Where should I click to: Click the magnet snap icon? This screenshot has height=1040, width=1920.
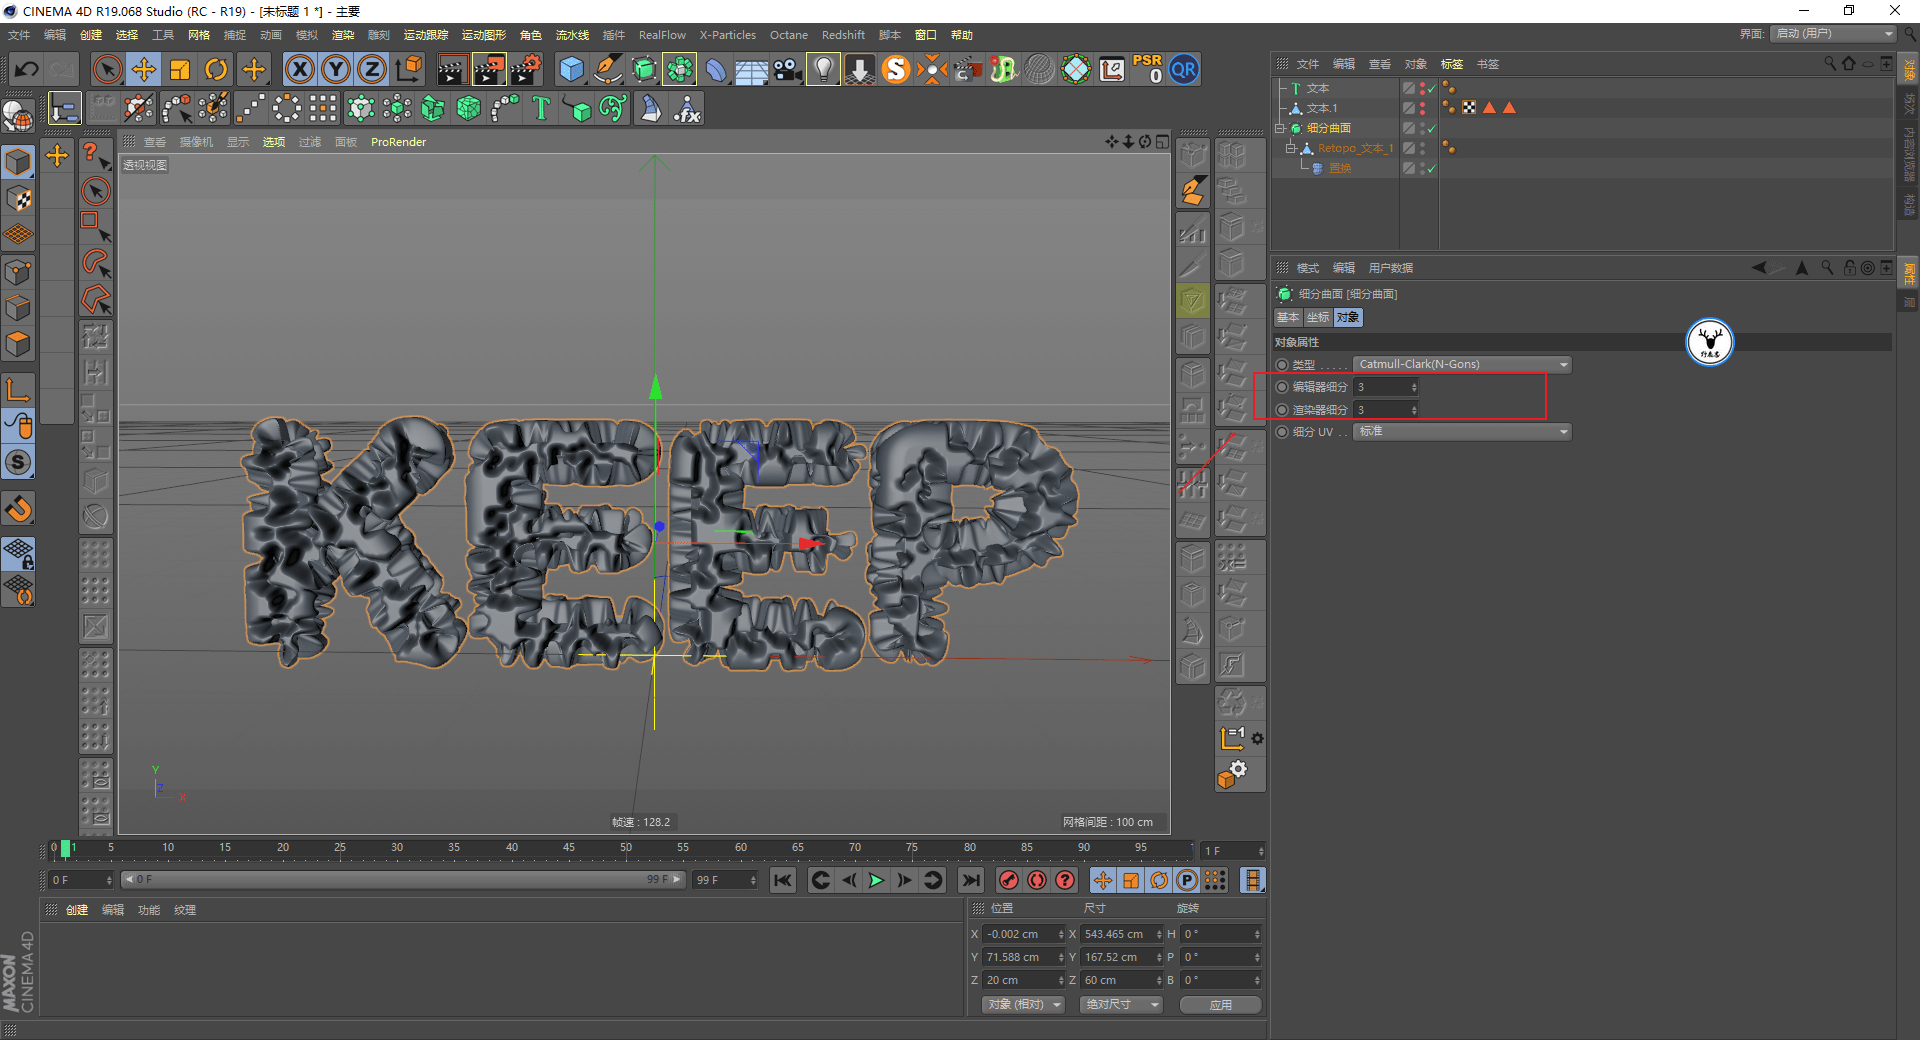pyautogui.click(x=19, y=509)
